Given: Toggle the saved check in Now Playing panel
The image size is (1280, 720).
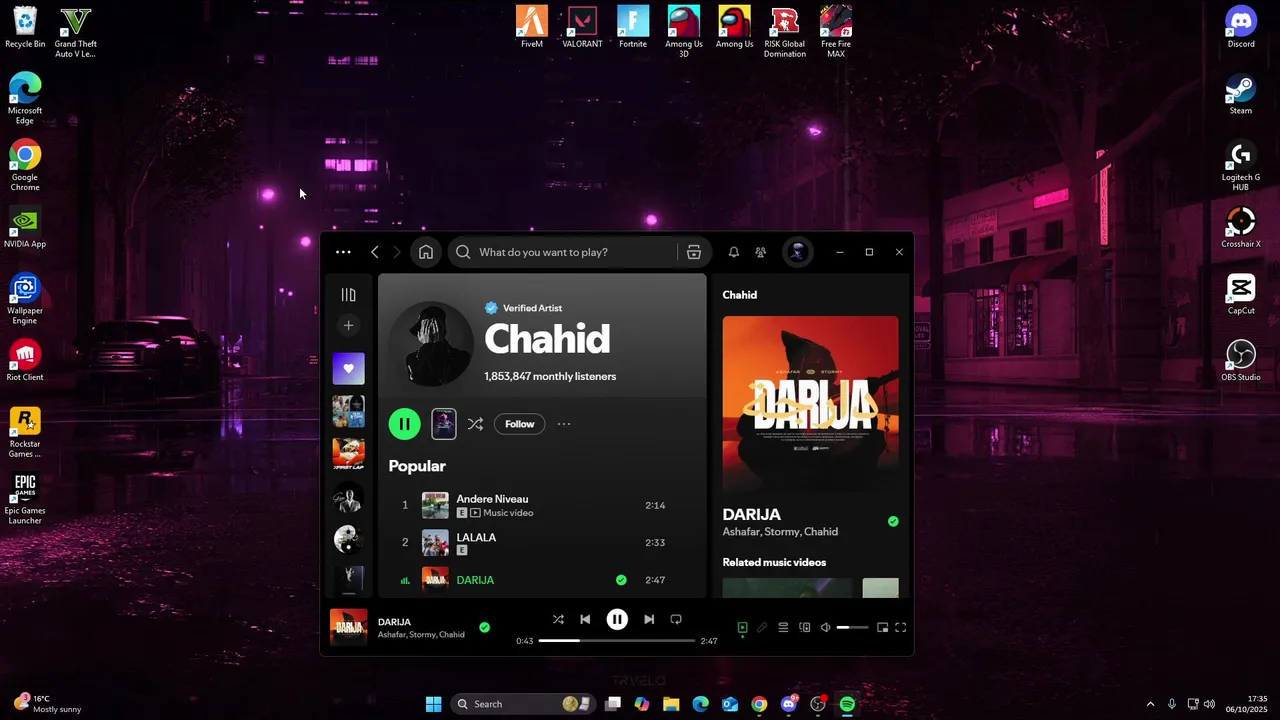Looking at the screenshot, I should pos(893,521).
